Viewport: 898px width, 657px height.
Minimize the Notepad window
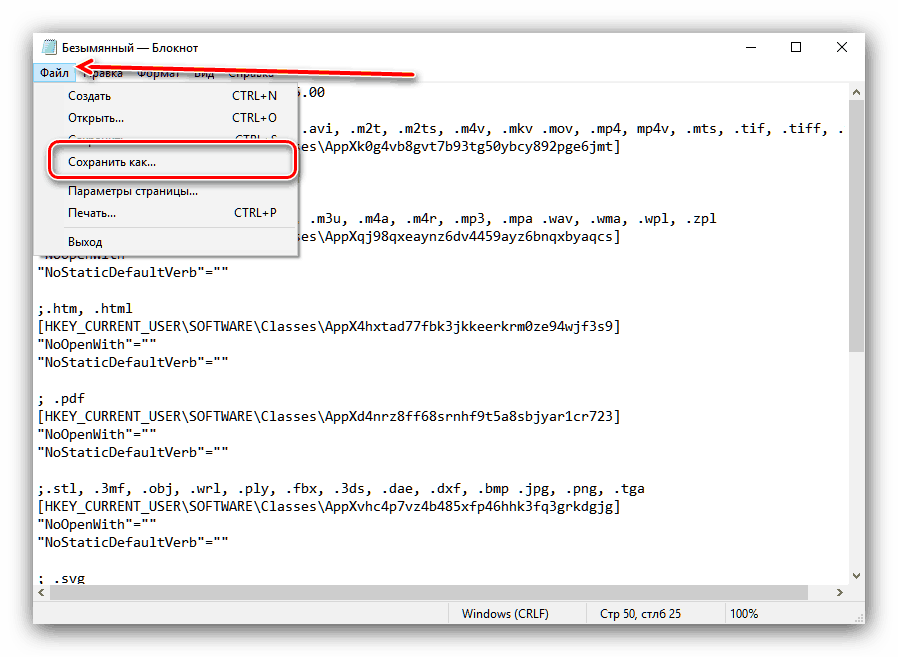751,48
